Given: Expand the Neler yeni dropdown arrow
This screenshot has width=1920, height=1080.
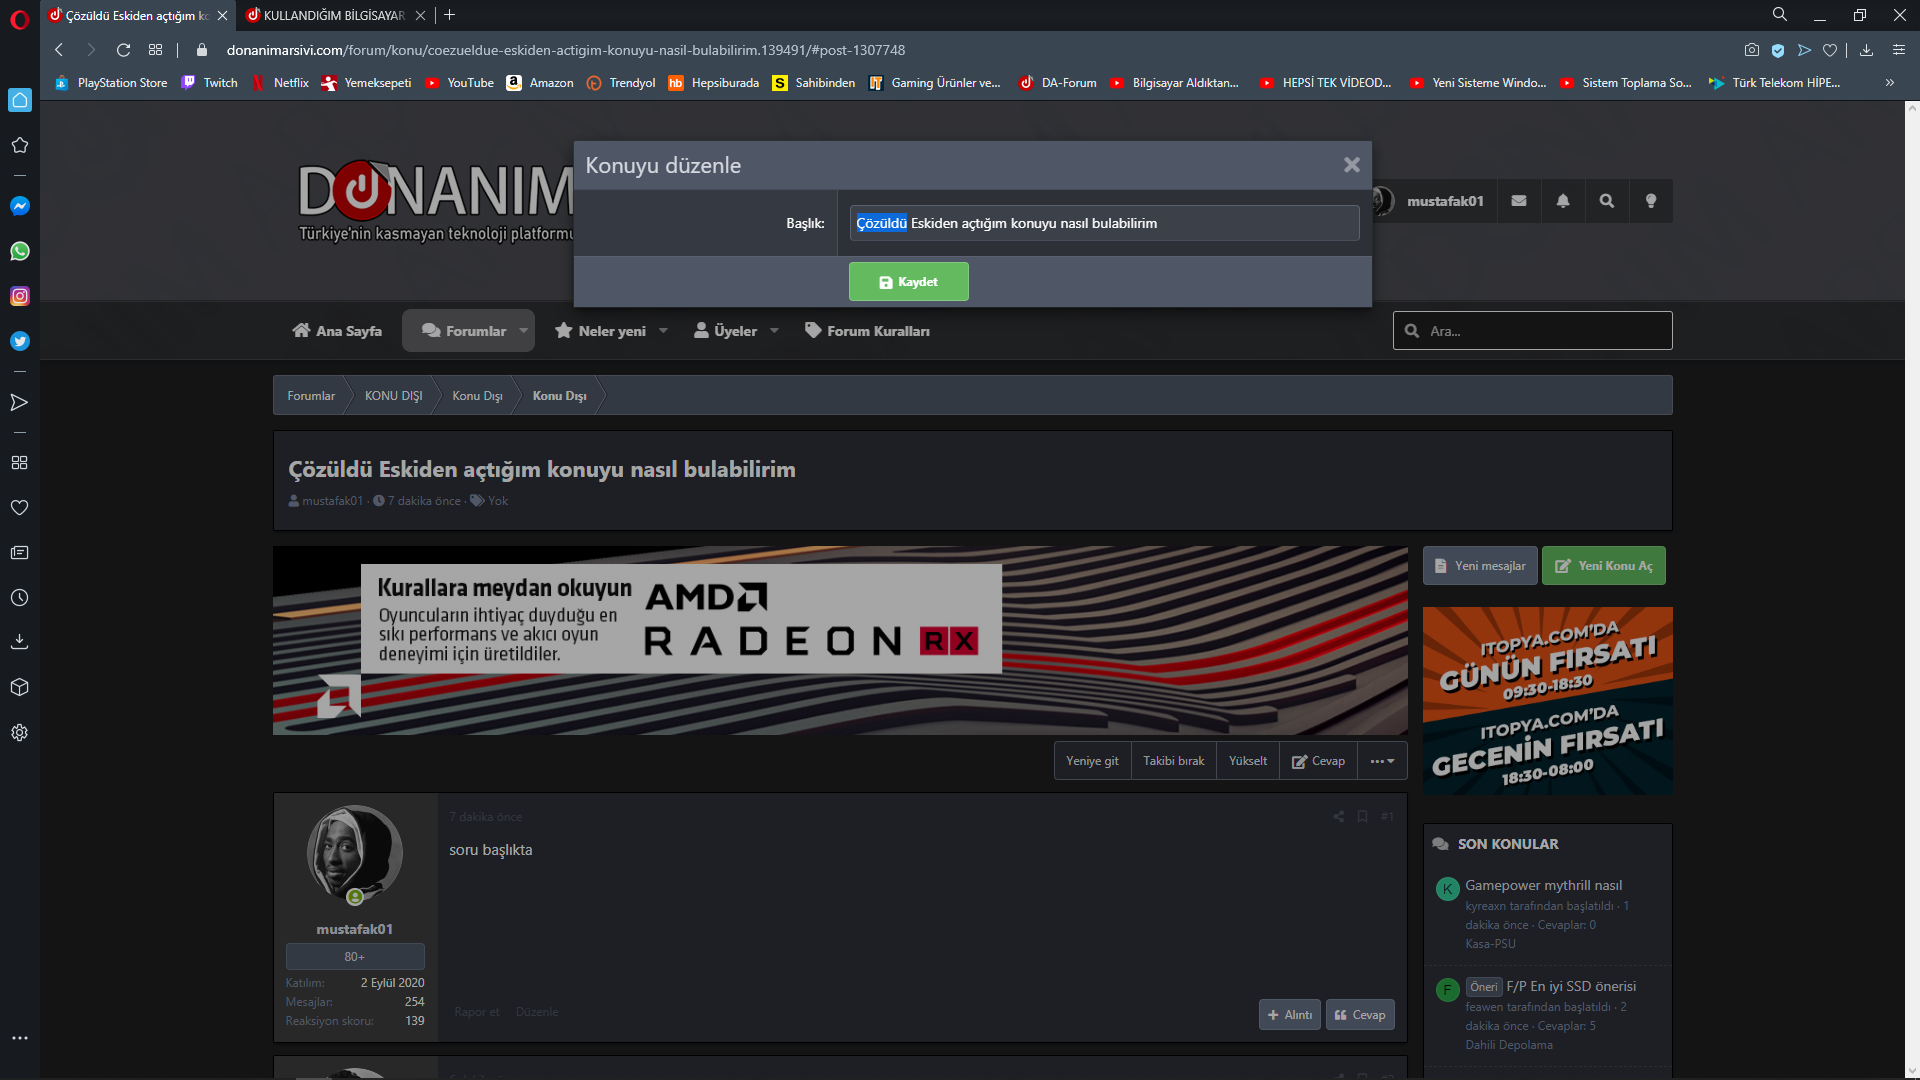Looking at the screenshot, I should click(663, 331).
